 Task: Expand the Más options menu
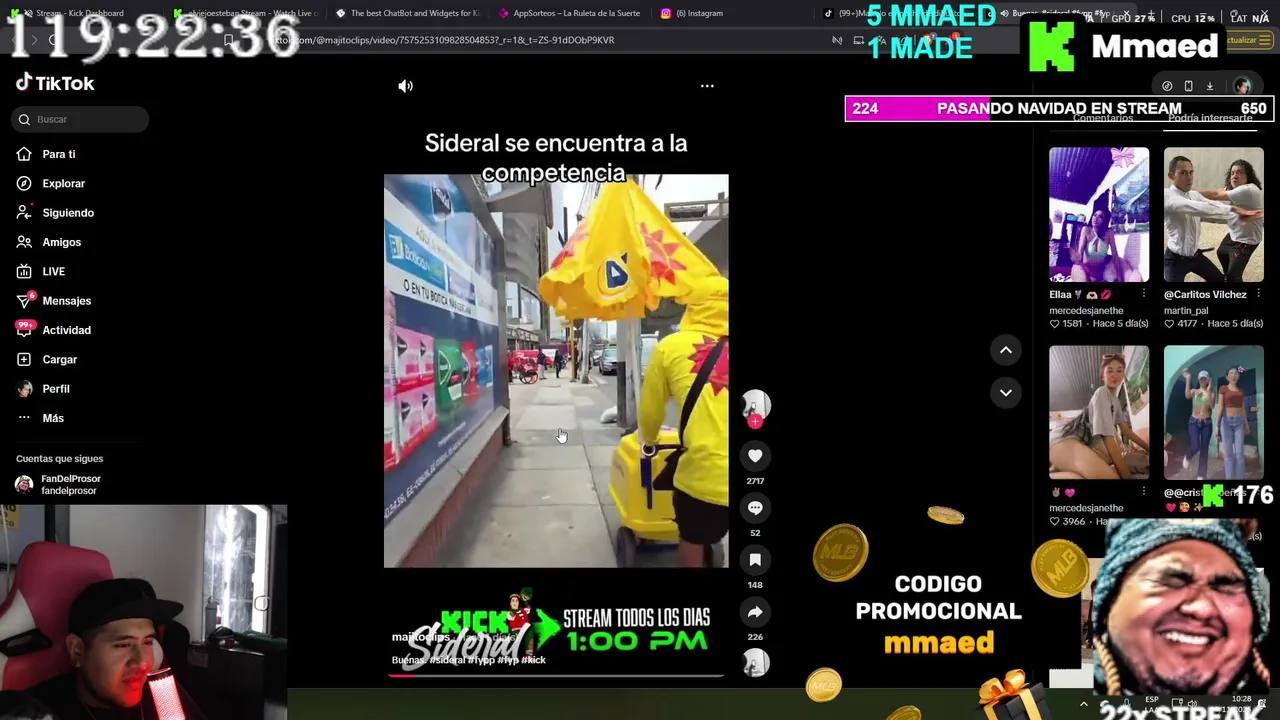coord(40,418)
